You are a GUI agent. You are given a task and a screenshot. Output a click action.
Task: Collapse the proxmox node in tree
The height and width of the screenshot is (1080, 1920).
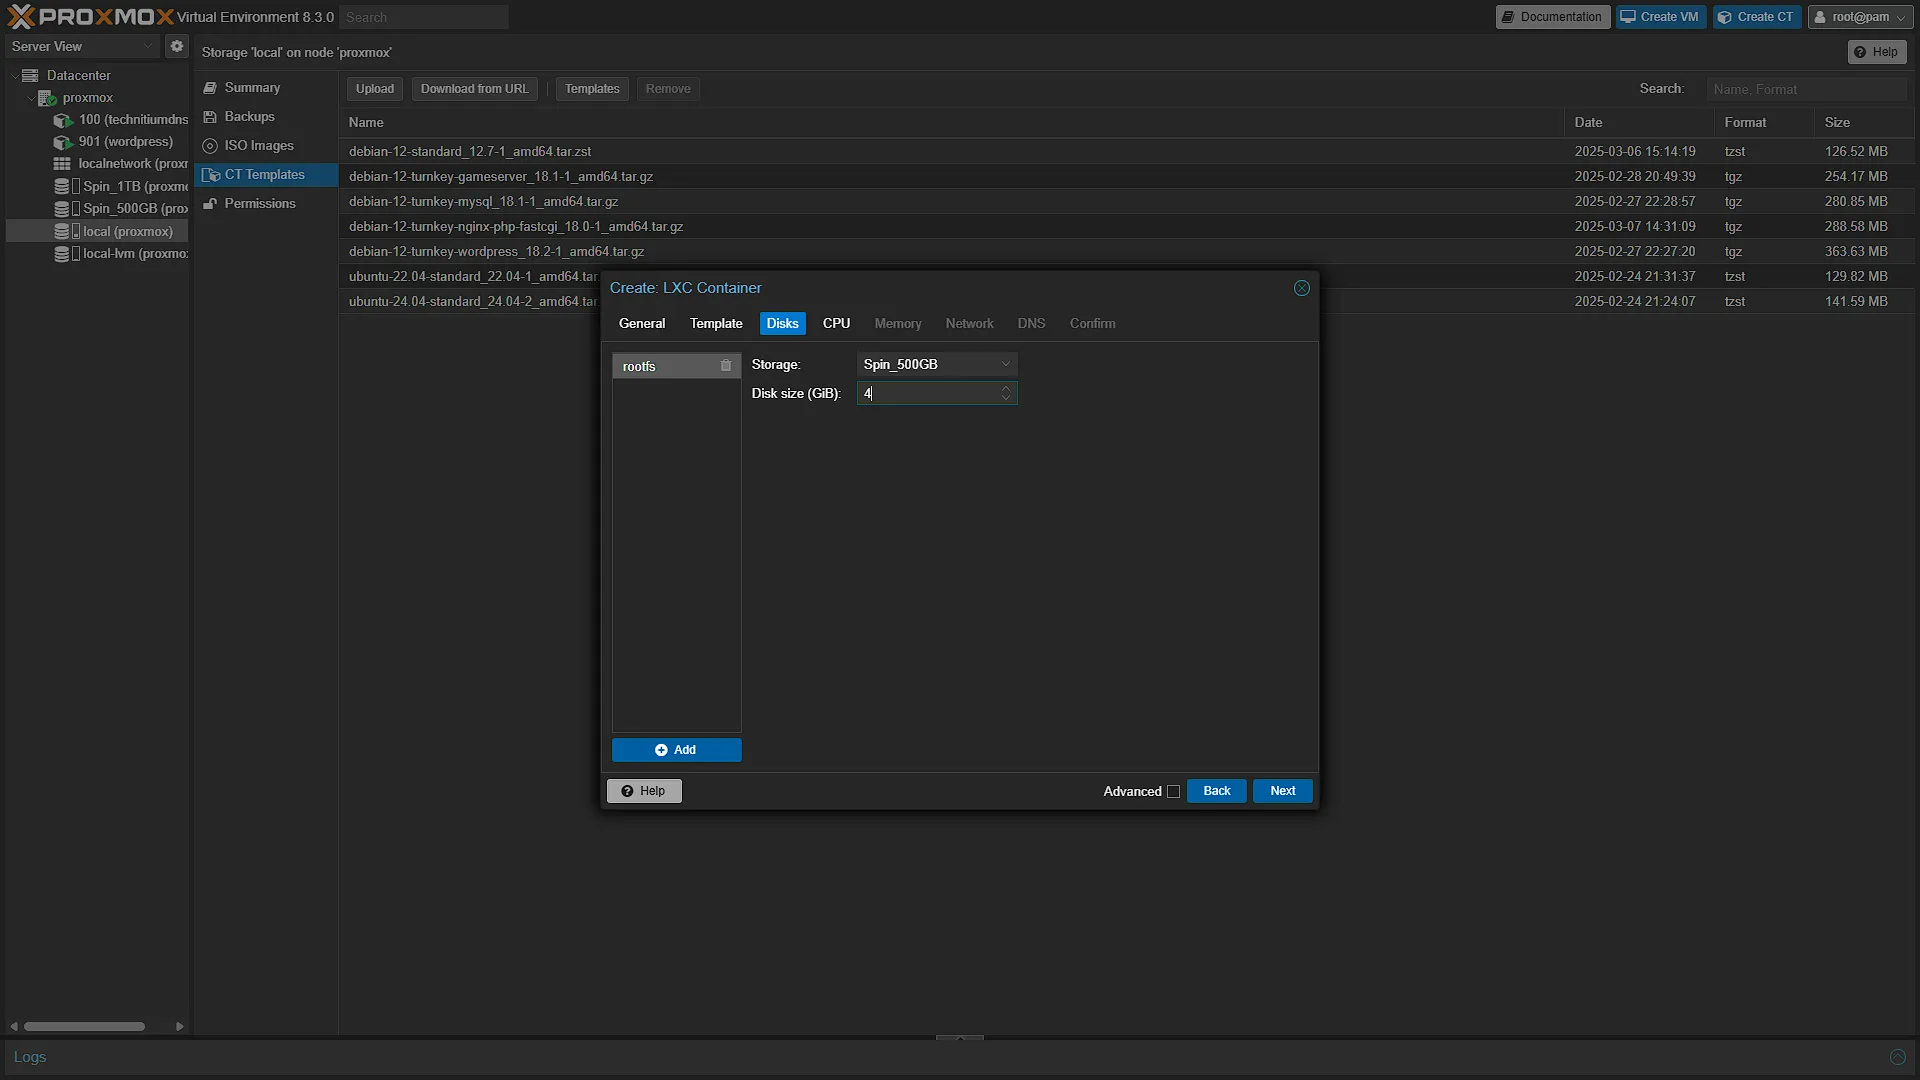click(30, 98)
